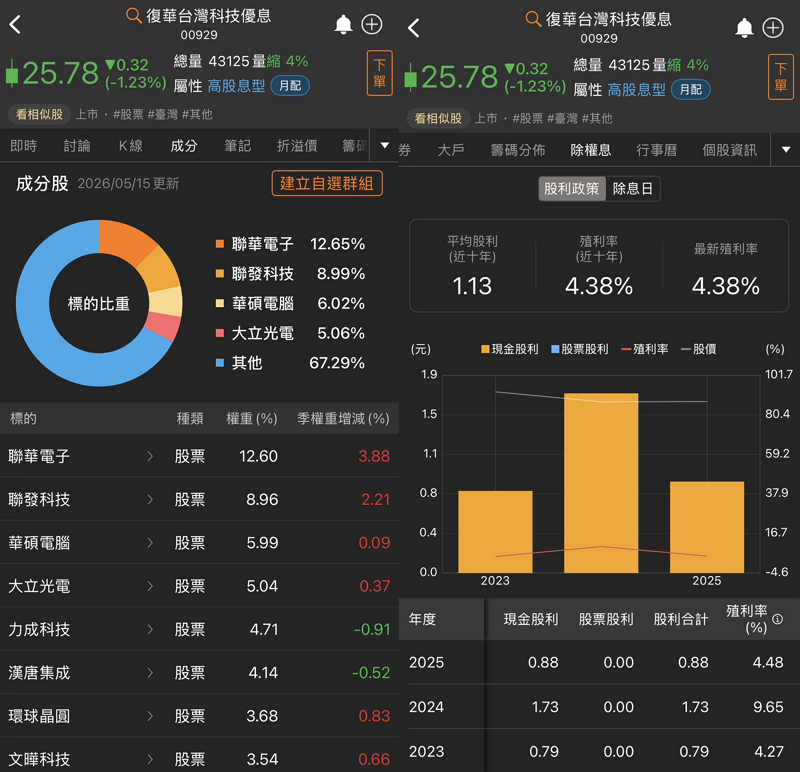Tap 月配 badge on left screen

290,86
